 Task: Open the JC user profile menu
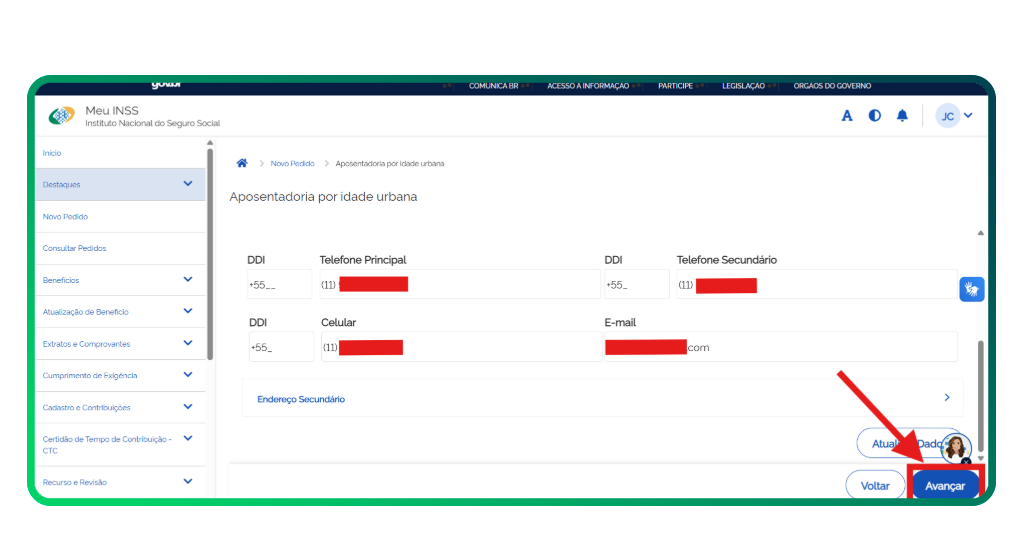pos(954,116)
